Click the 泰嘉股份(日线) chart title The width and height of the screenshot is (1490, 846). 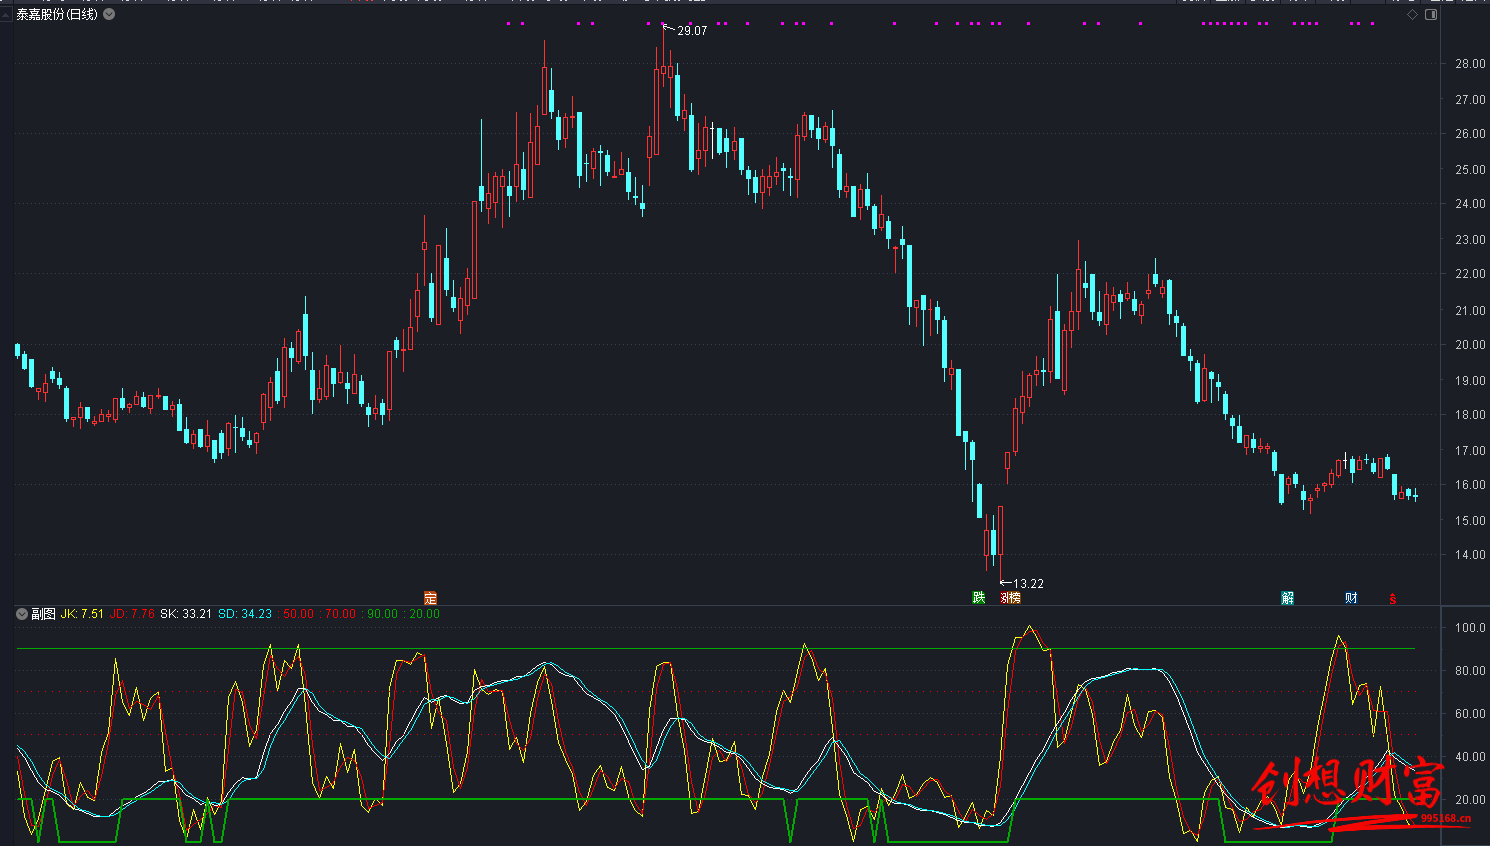(57, 15)
